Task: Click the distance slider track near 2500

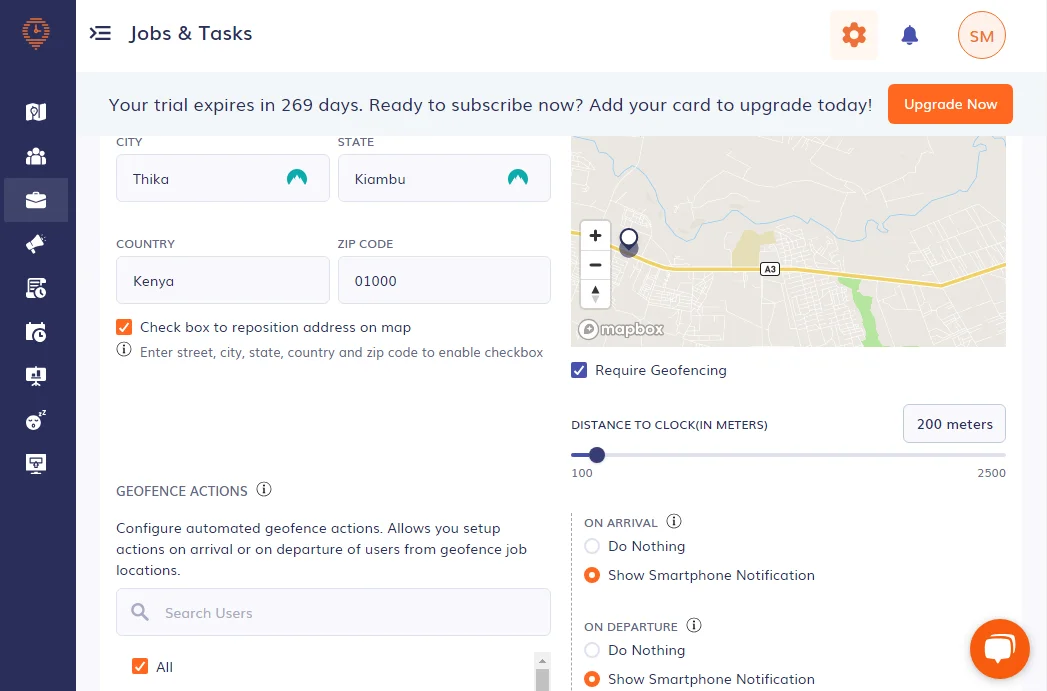Action: pyautogui.click(x=998, y=455)
